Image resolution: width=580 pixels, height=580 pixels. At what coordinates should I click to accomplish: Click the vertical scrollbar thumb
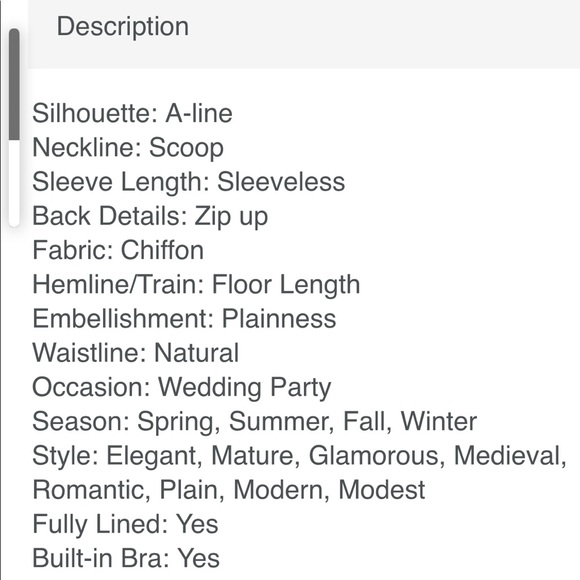[14, 84]
